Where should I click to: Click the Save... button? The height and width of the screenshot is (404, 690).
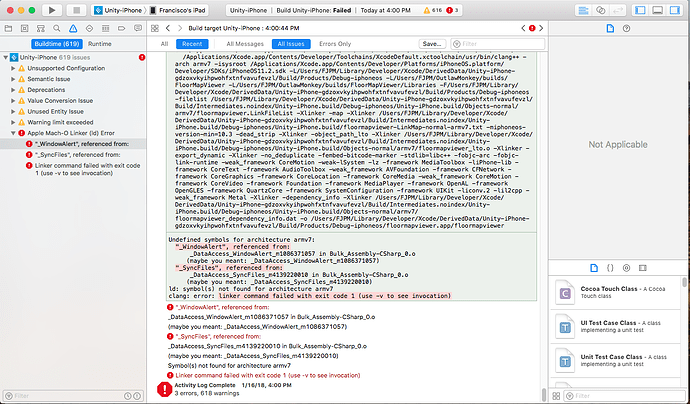click(432, 44)
